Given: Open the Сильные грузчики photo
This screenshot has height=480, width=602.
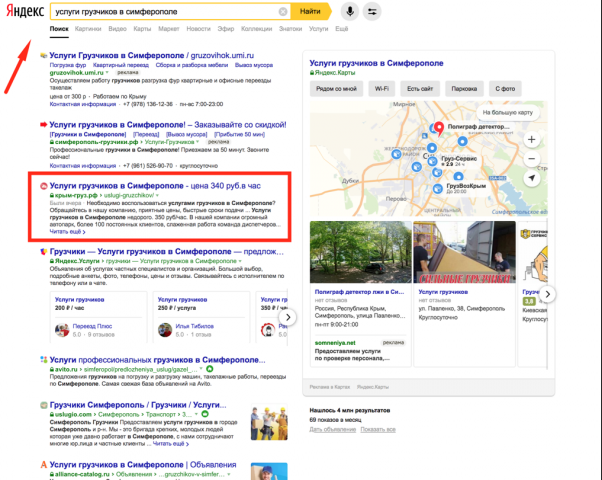Looking at the screenshot, I should coord(464,252).
